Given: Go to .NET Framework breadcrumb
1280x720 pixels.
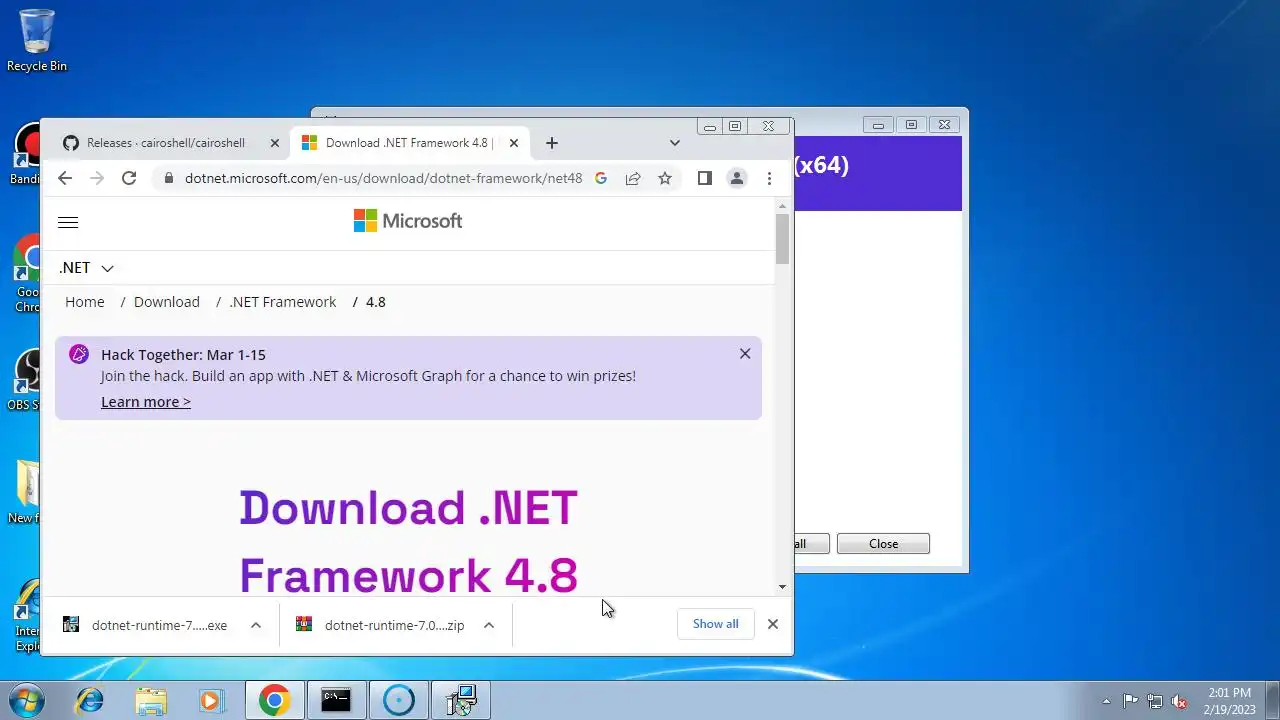Looking at the screenshot, I should point(283,302).
